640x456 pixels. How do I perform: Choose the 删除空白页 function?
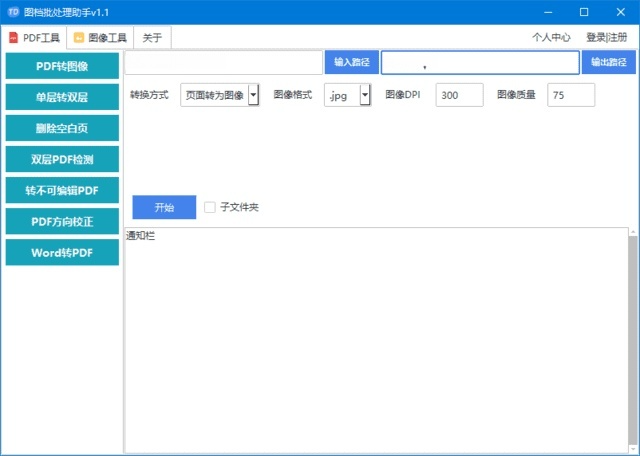62,128
